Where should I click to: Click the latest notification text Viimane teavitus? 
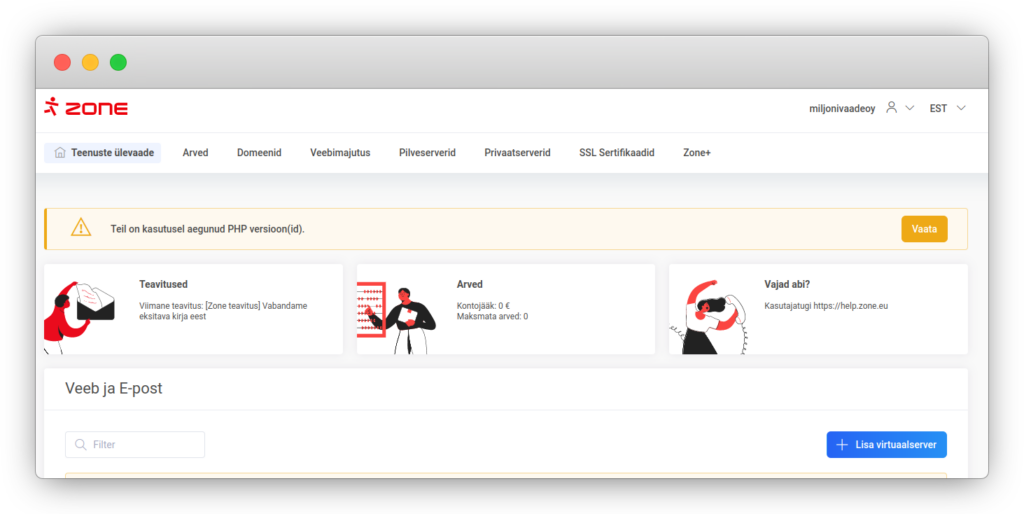(223, 311)
